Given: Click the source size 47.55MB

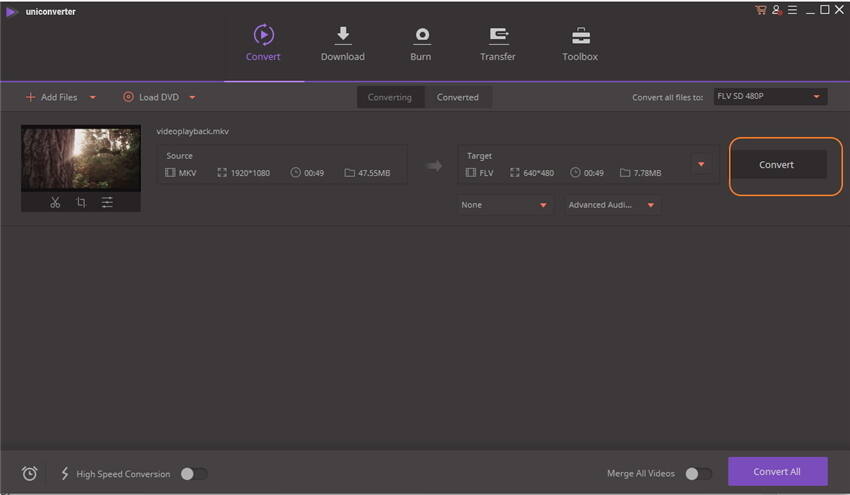Looking at the screenshot, I should pyautogui.click(x=374, y=173).
